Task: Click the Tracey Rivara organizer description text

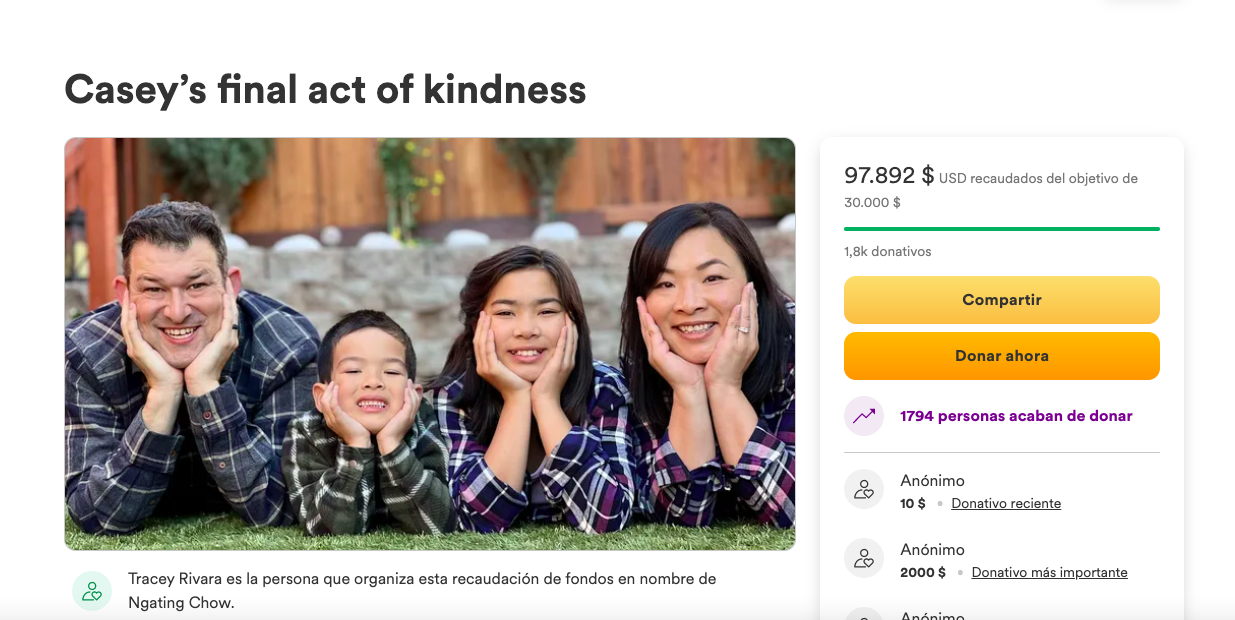Action: point(422,591)
